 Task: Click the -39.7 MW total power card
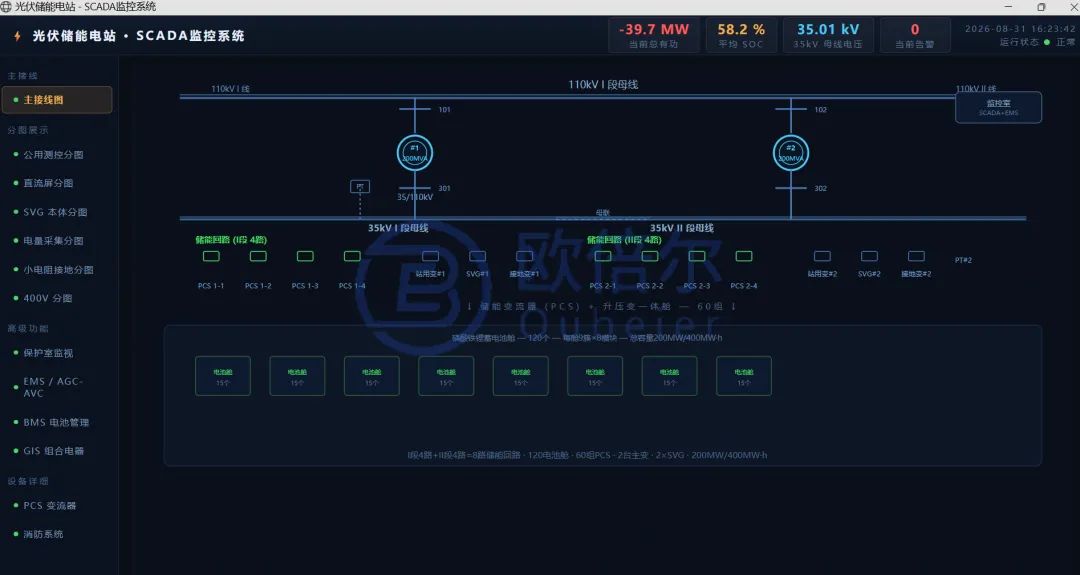[x=654, y=36]
